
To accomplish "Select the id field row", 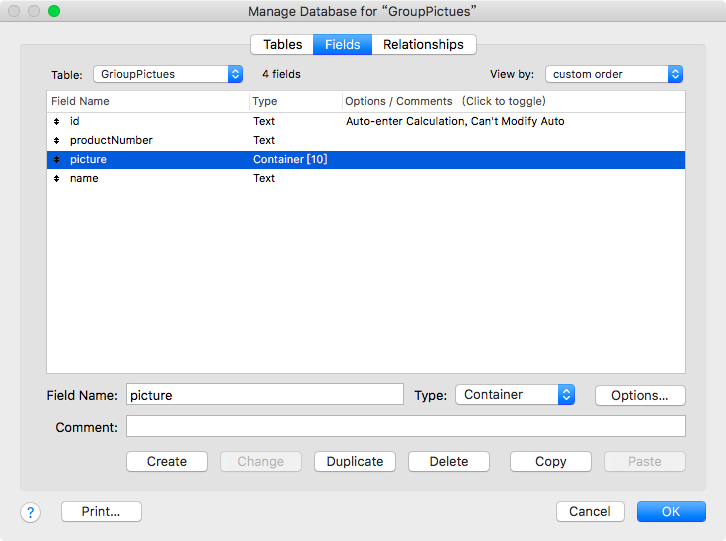I will pos(366,121).
